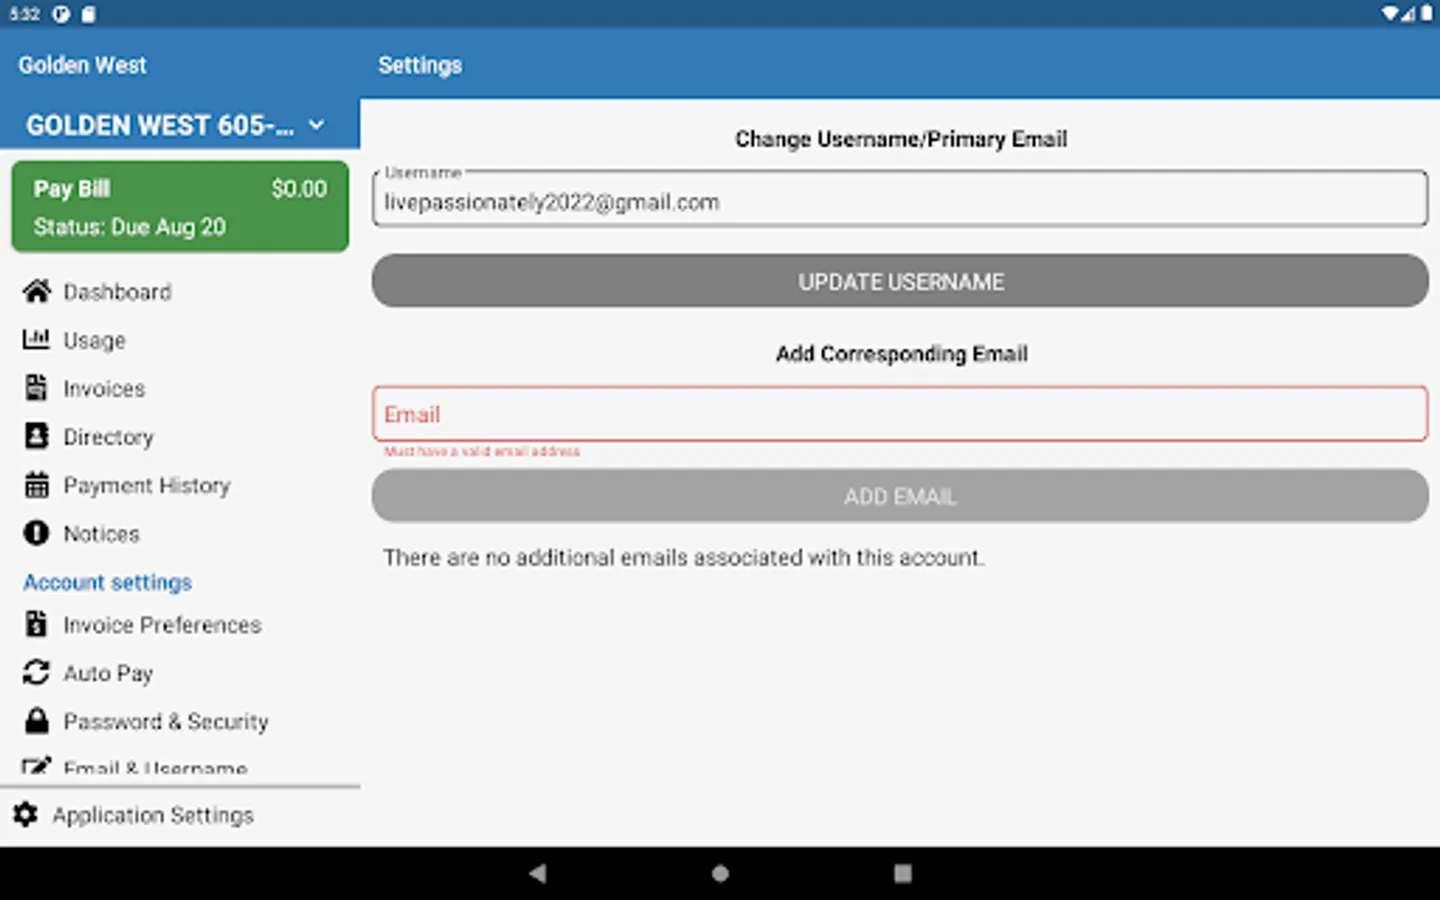Click the Dashboard home icon
The width and height of the screenshot is (1440, 900).
[x=37, y=291]
